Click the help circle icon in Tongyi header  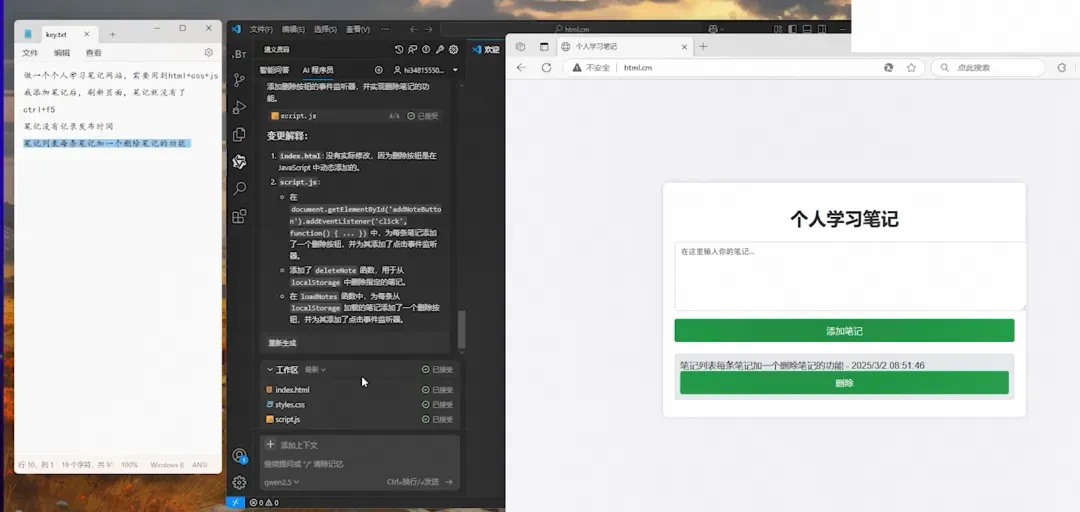click(x=426, y=50)
